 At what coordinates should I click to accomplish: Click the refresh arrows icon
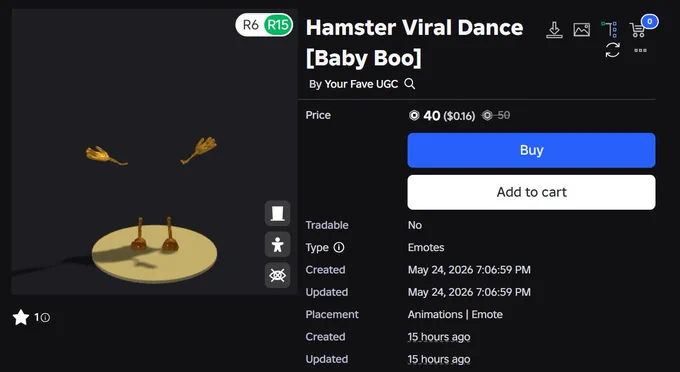pyautogui.click(x=612, y=50)
